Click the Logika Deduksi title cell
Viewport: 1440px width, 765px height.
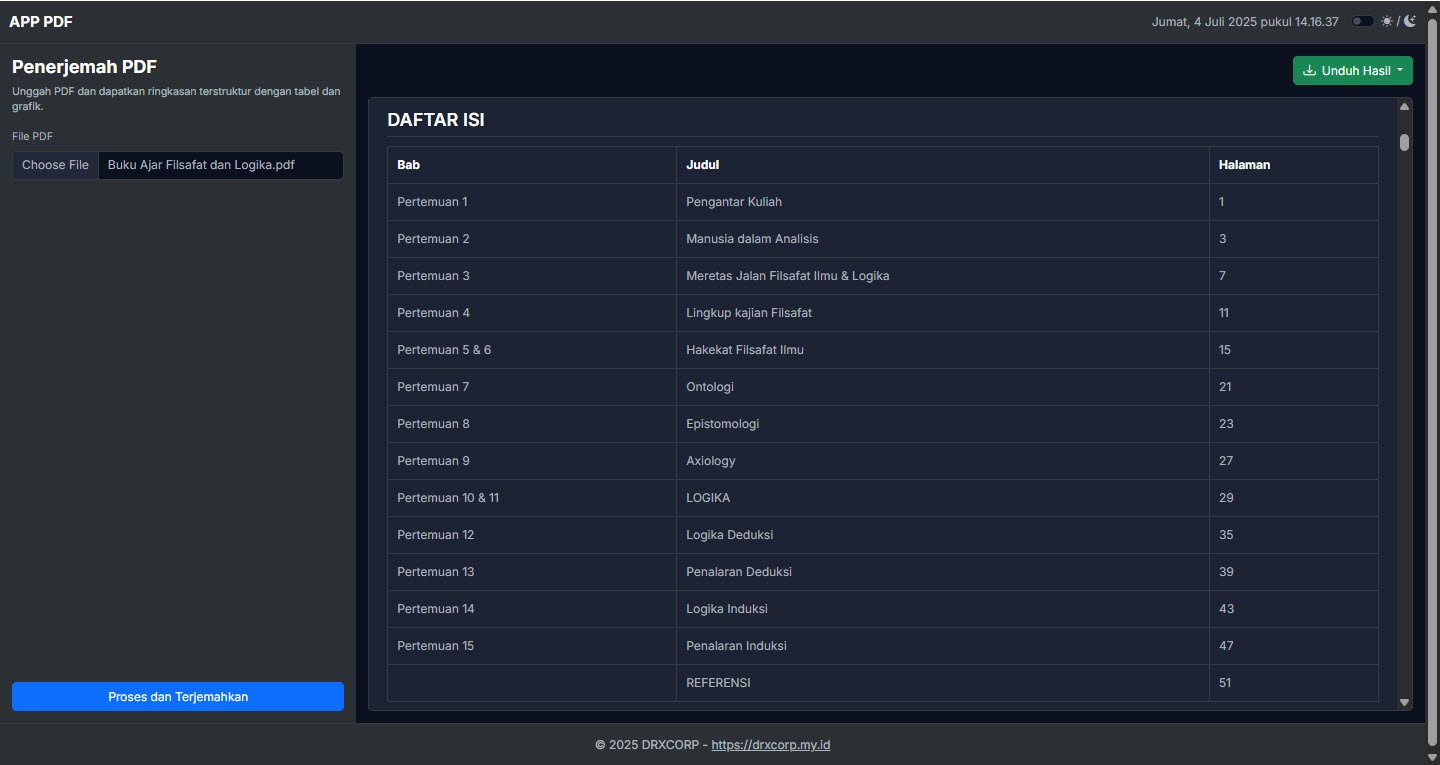[943, 535]
